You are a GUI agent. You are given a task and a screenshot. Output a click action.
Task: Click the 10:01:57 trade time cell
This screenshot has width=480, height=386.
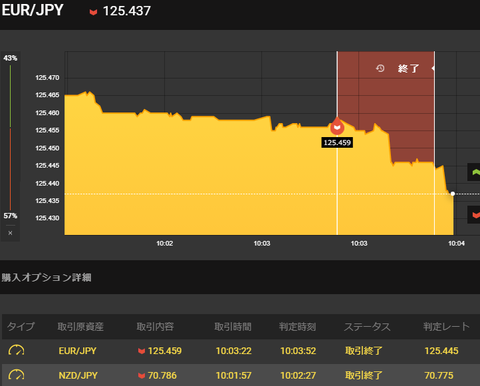(x=234, y=376)
